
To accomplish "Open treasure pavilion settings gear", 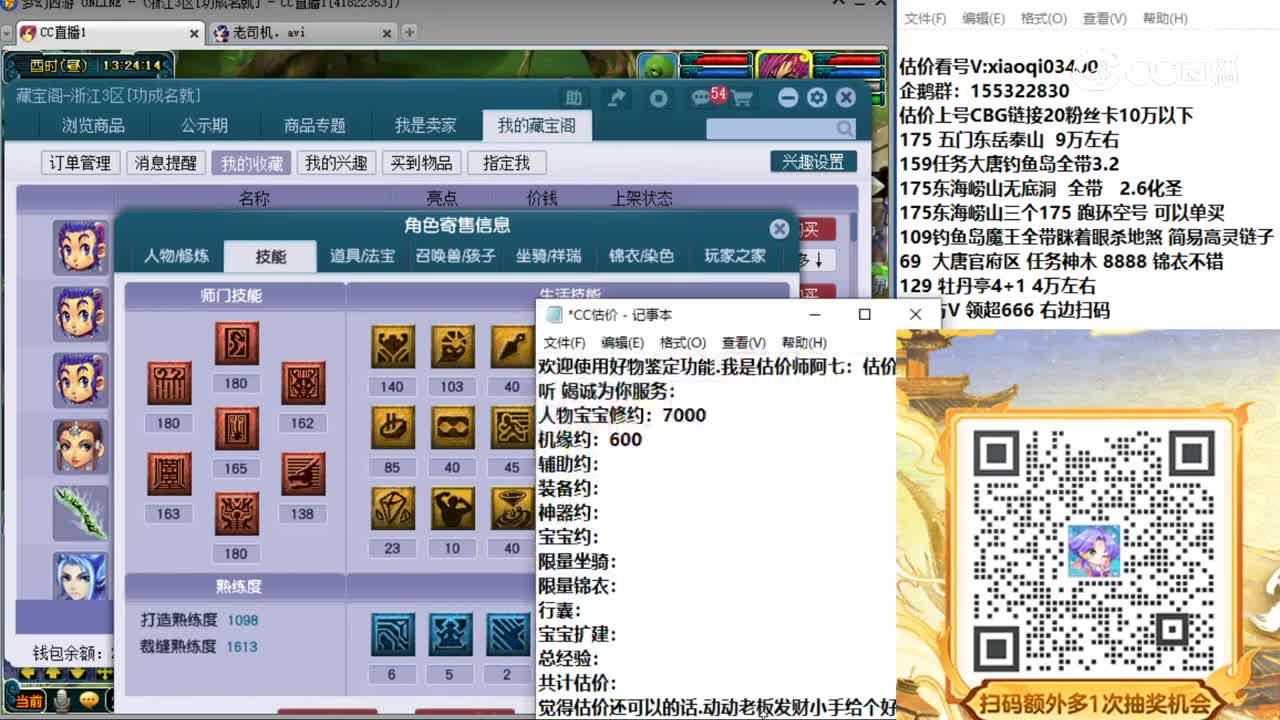I will 817,98.
